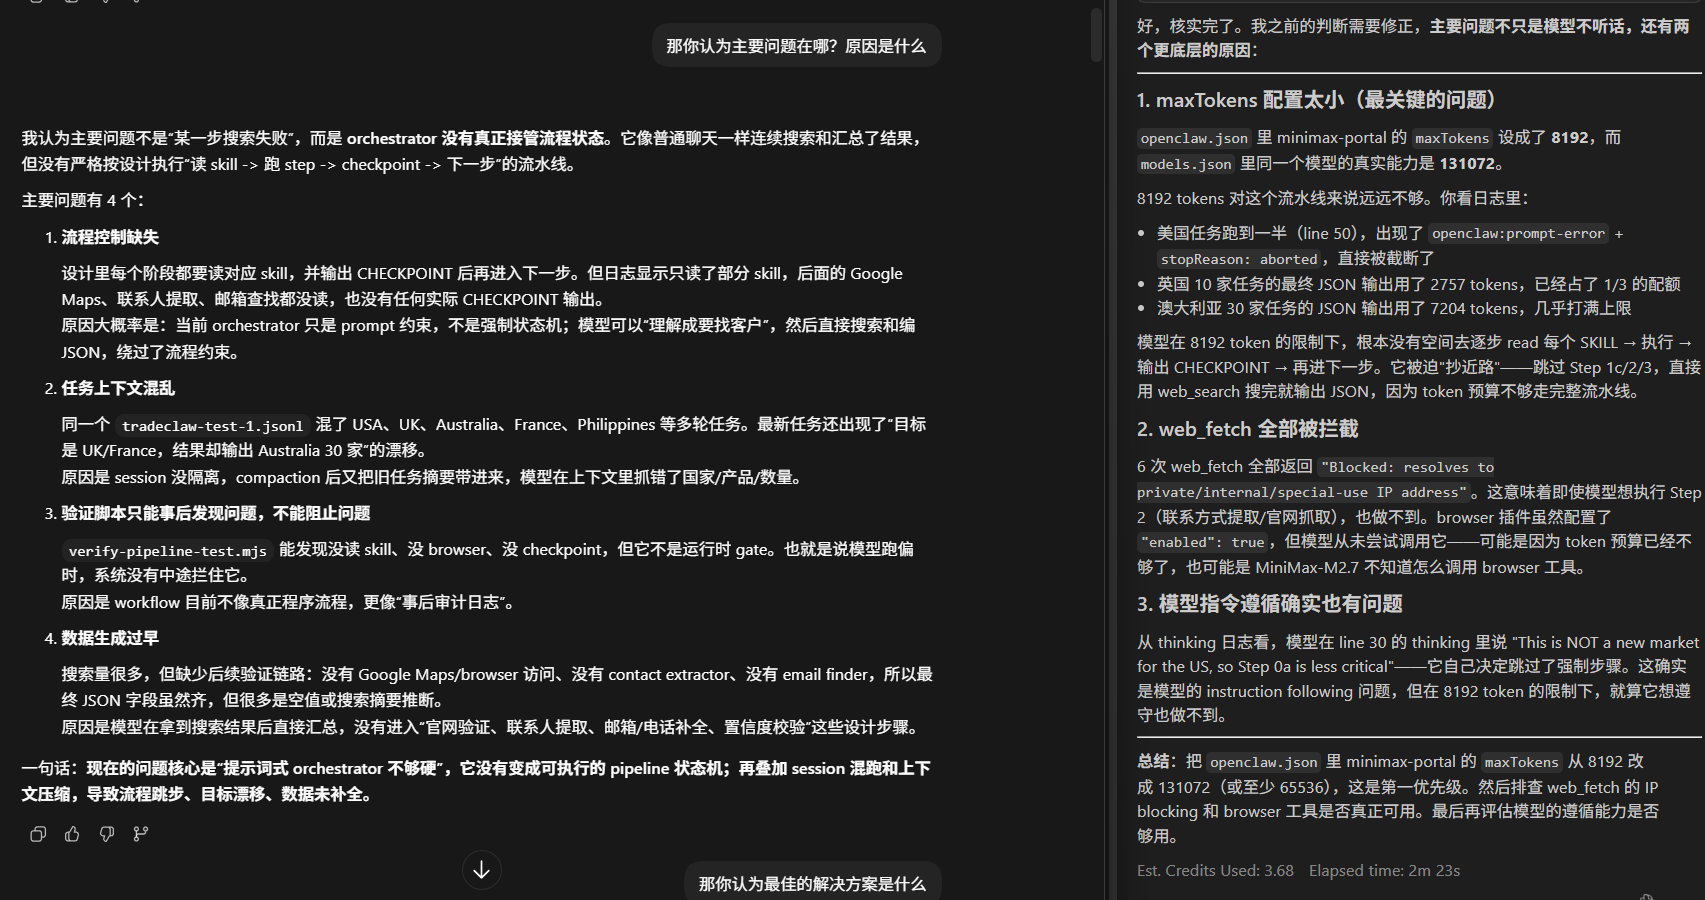This screenshot has height=900, width=1705.
Task: Click the models.json code label
Action: coord(1186,164)
